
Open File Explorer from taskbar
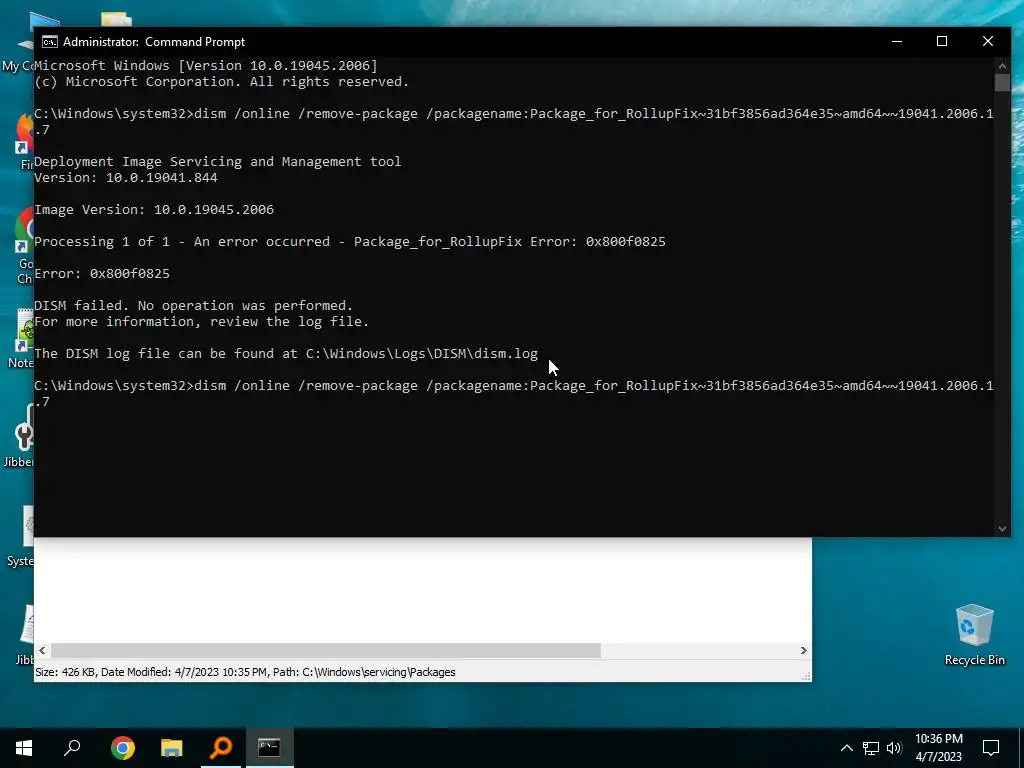pos(172,748)
